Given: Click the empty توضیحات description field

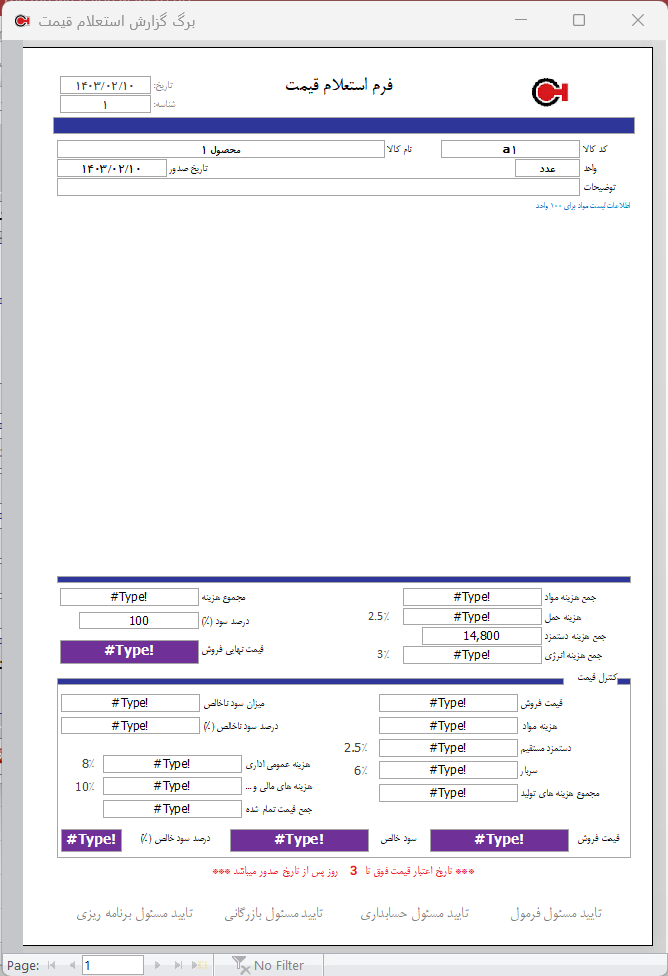Looking at the screenshot, I should [x=318, y=187].
